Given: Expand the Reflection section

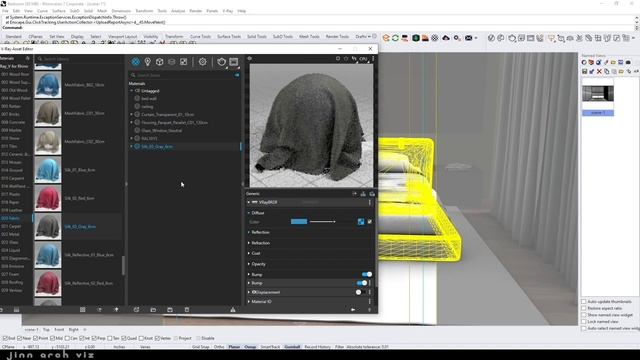Looking at the screenshot, I should (249, 232).
